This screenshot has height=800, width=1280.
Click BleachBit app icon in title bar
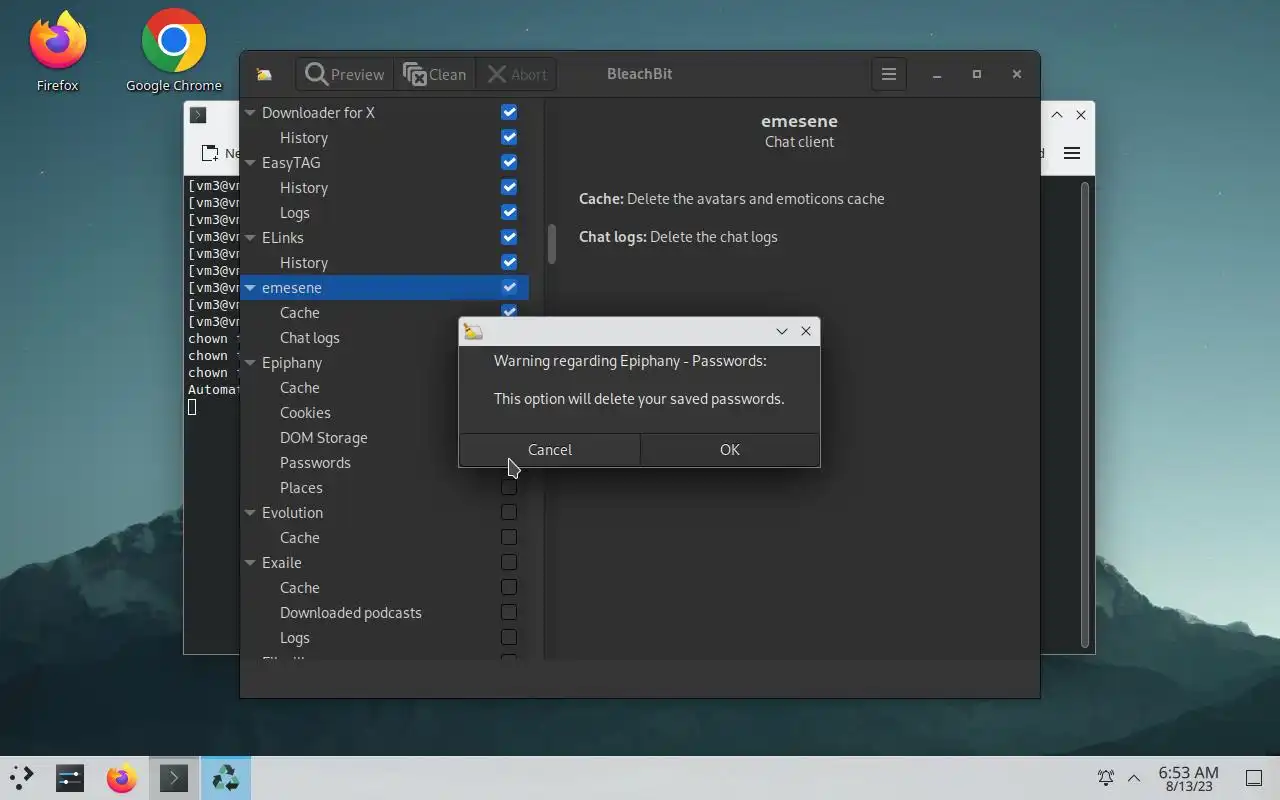[264, 74]
